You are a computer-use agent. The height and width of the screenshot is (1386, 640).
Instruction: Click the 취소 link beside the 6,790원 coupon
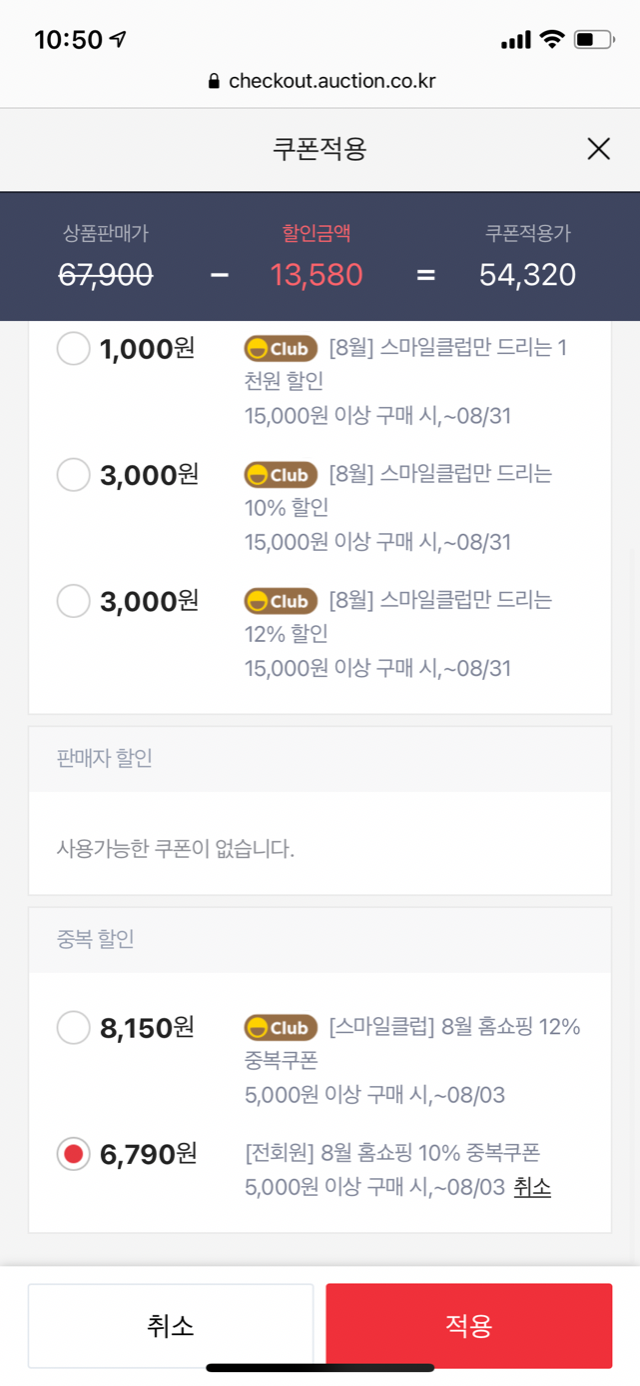click(x=532, y=1187)
